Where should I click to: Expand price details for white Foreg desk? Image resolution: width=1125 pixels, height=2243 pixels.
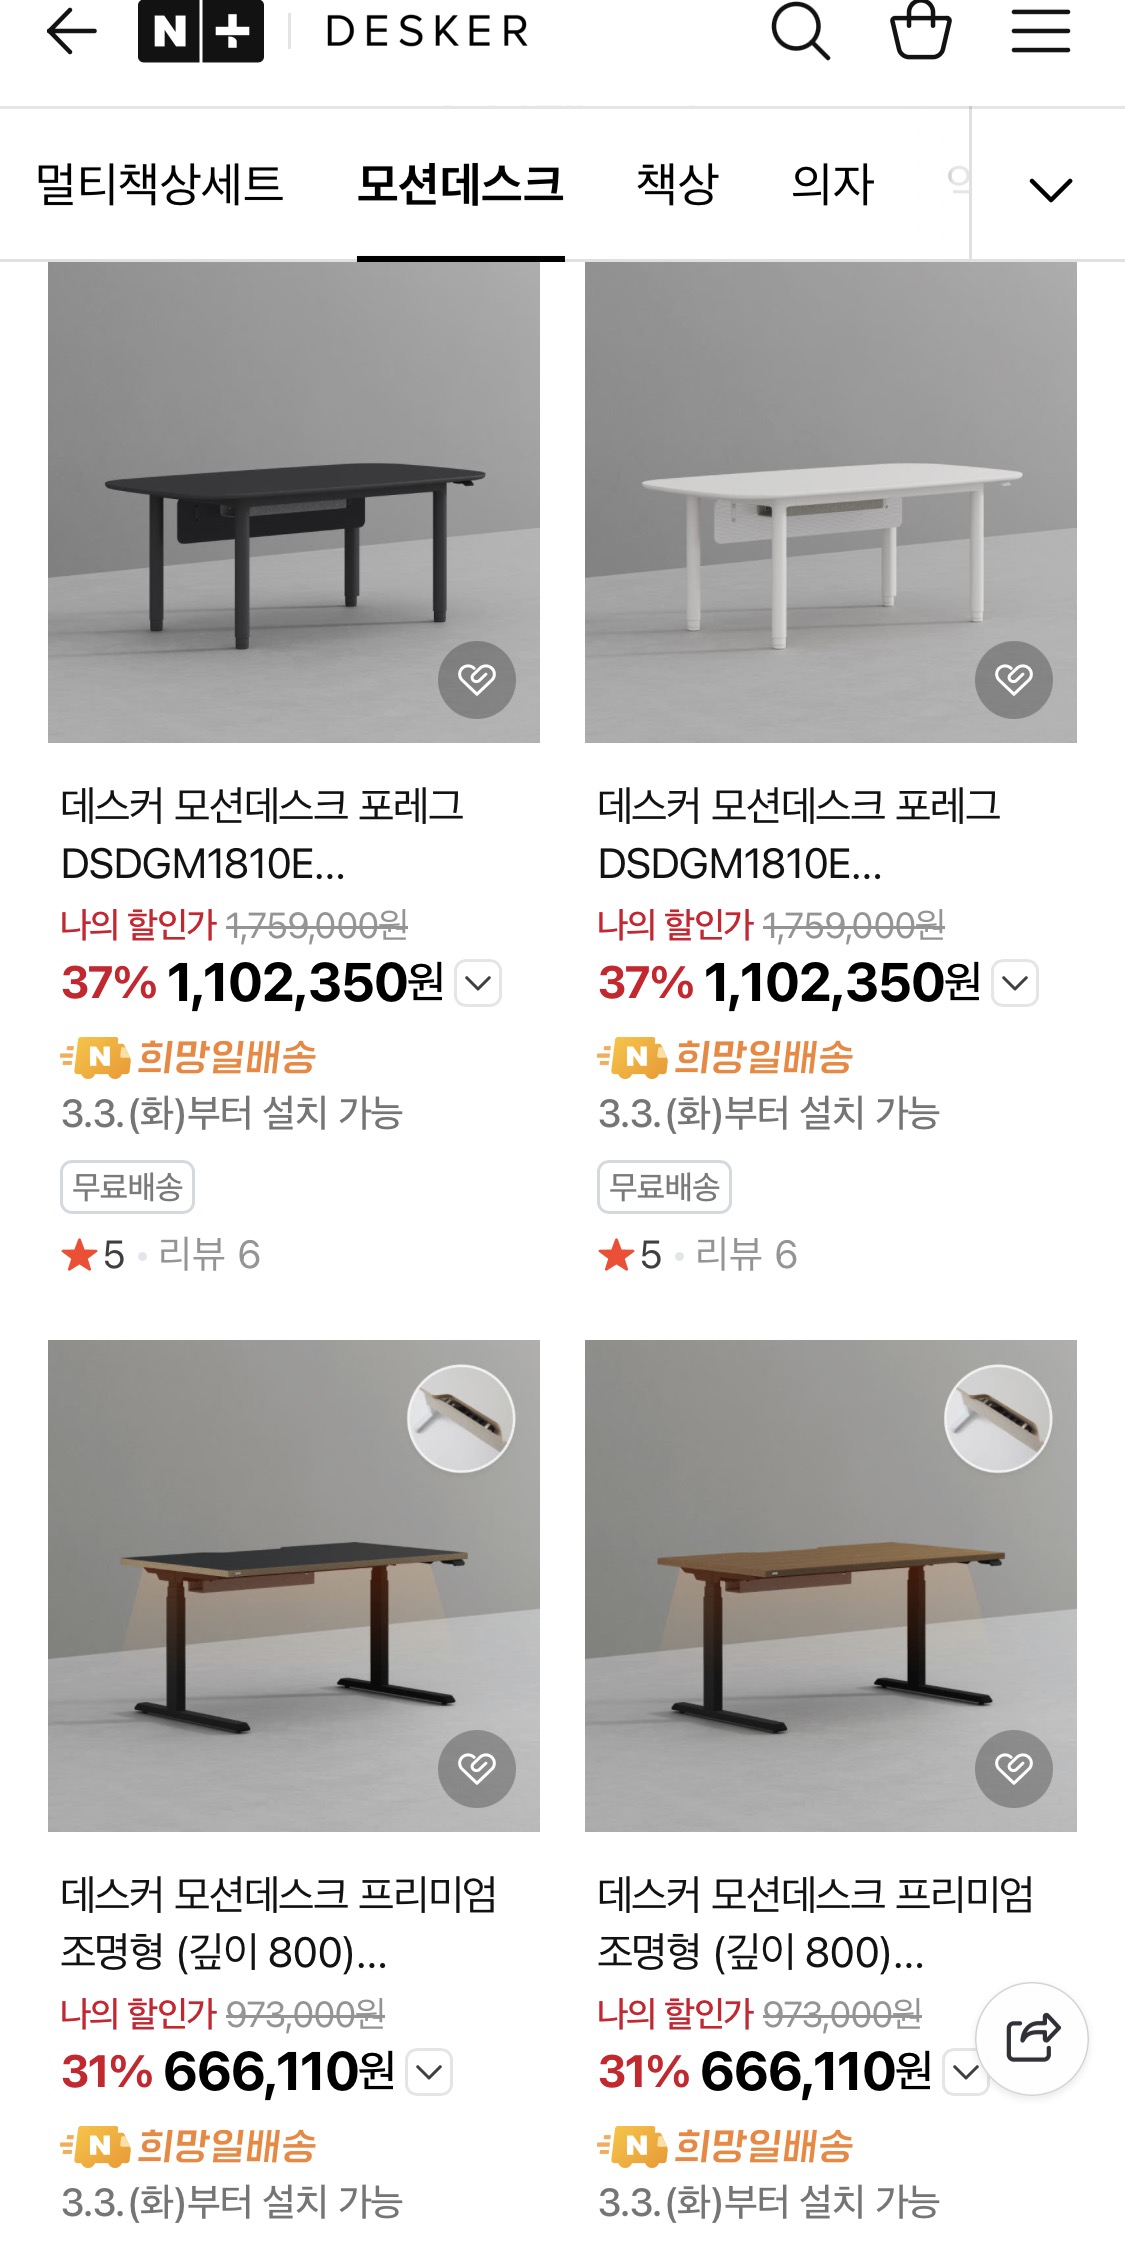(1015, 983)
